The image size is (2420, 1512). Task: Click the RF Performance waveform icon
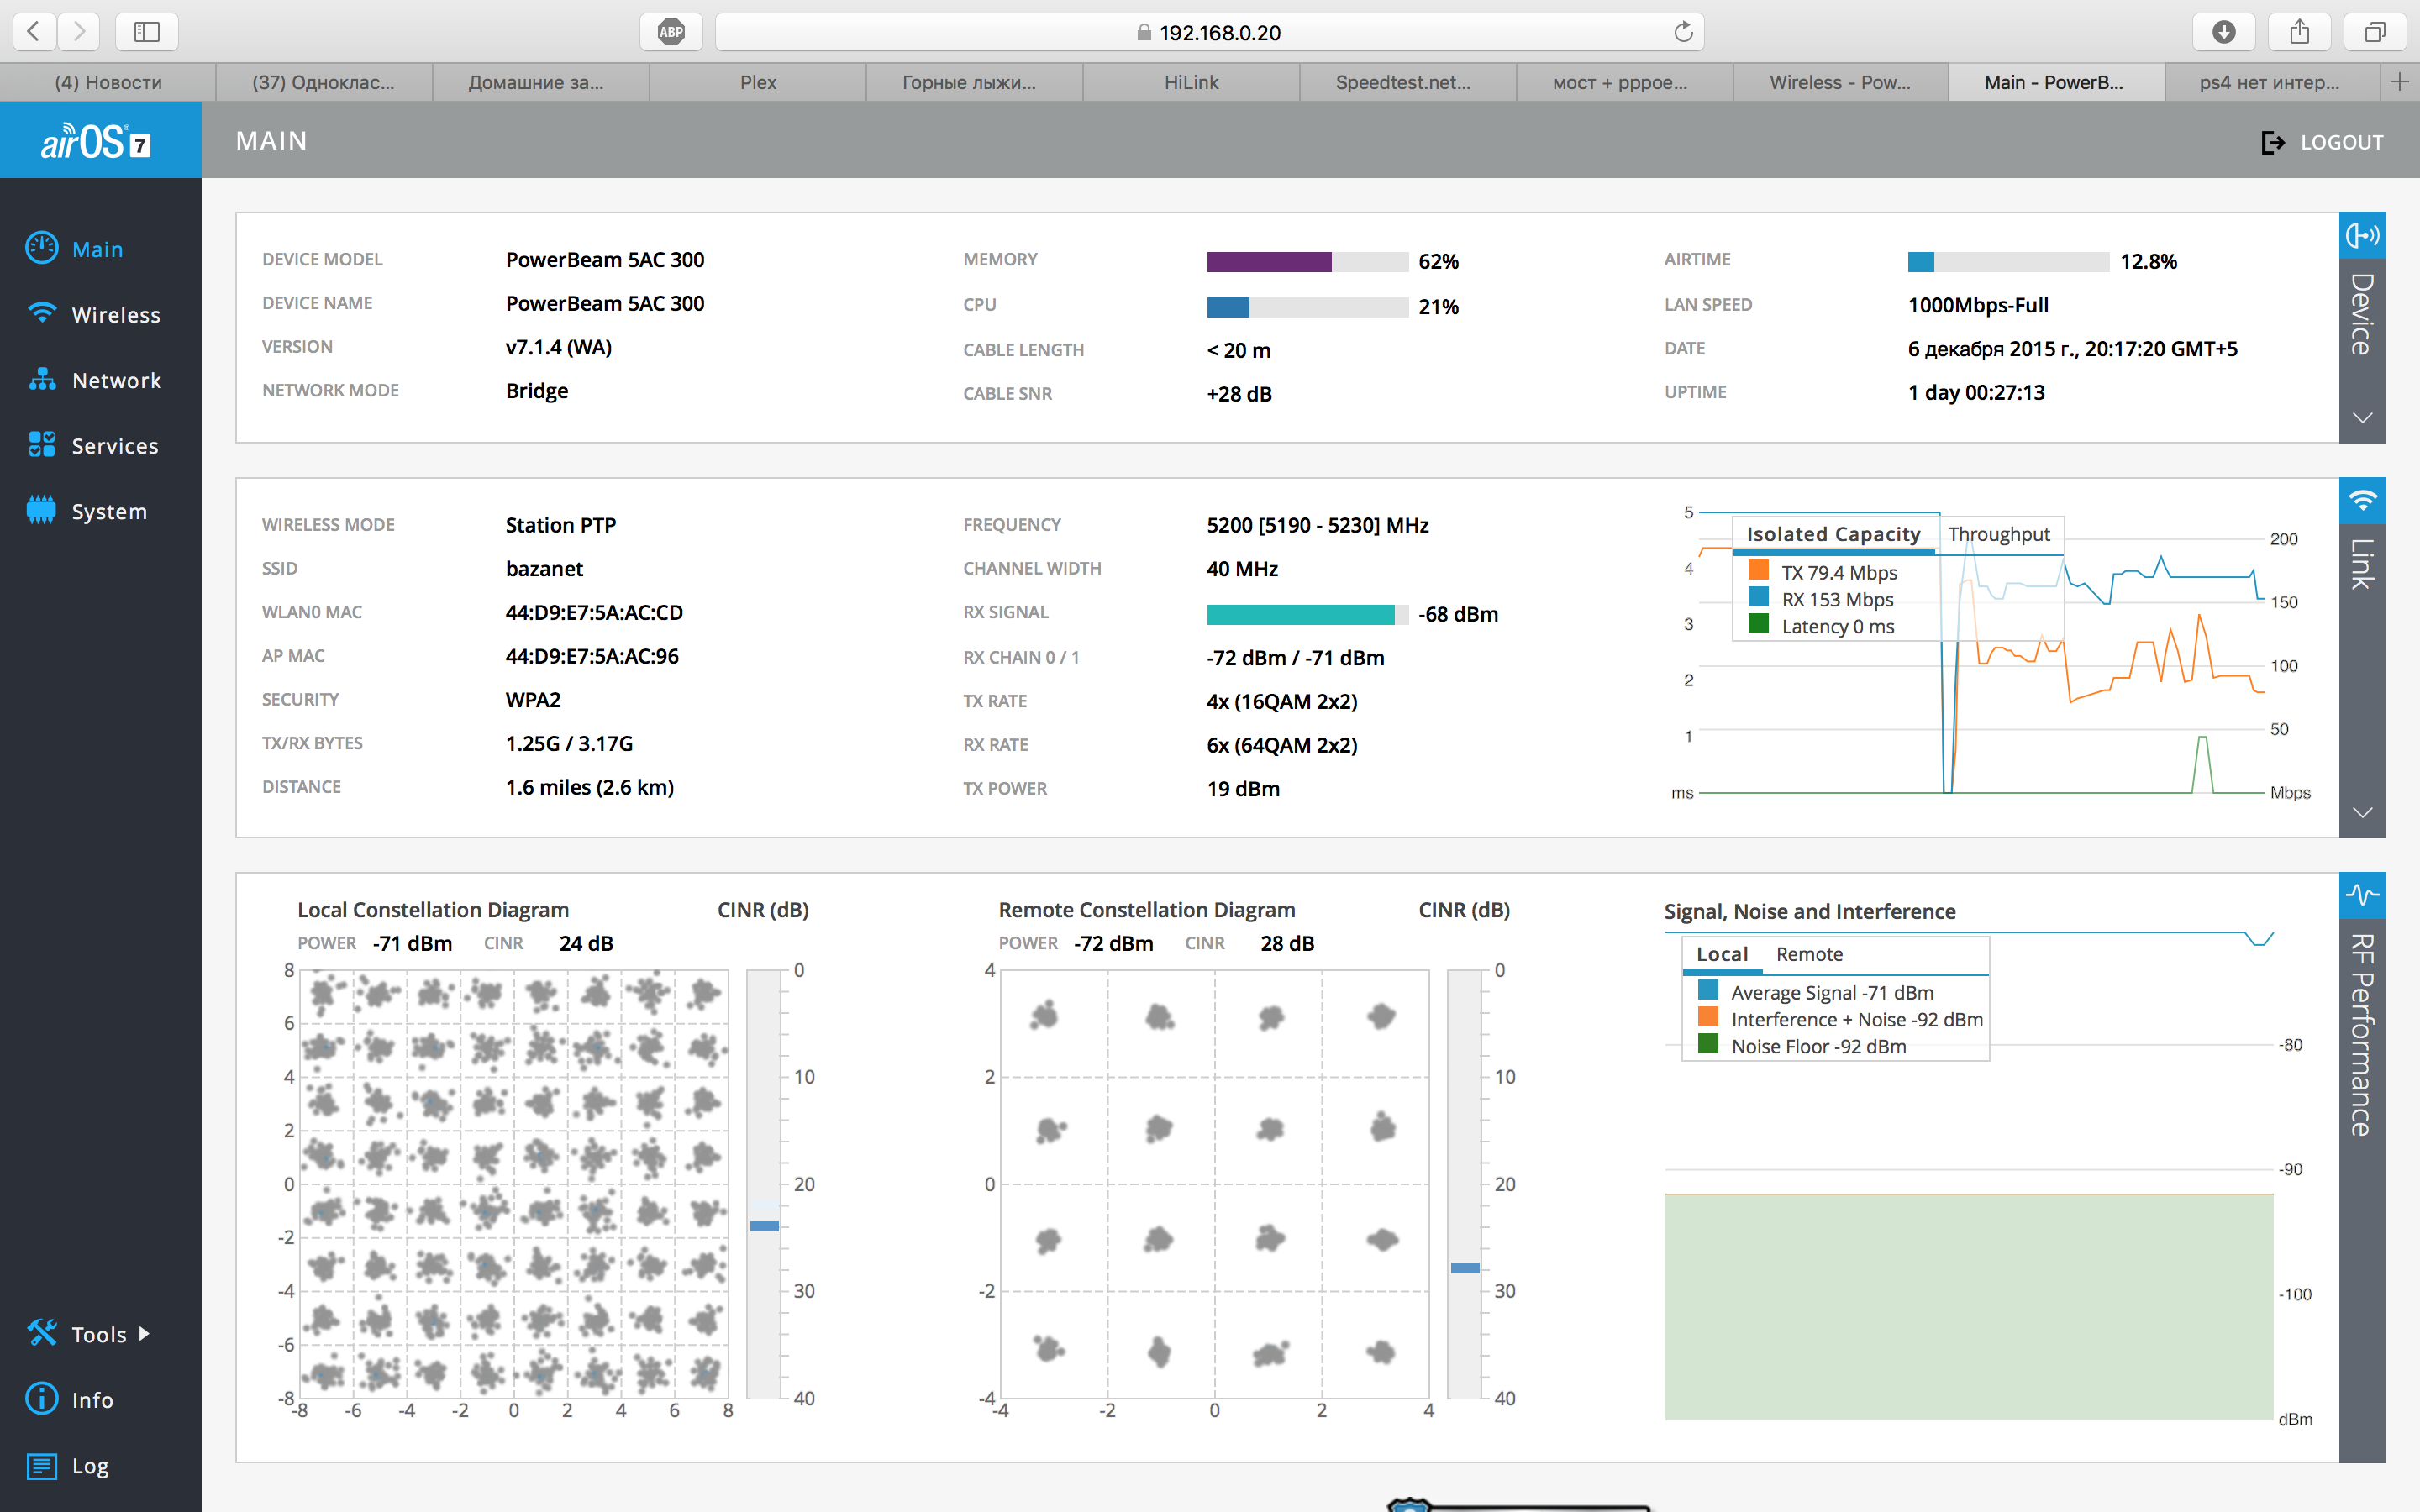point(2362,895)
